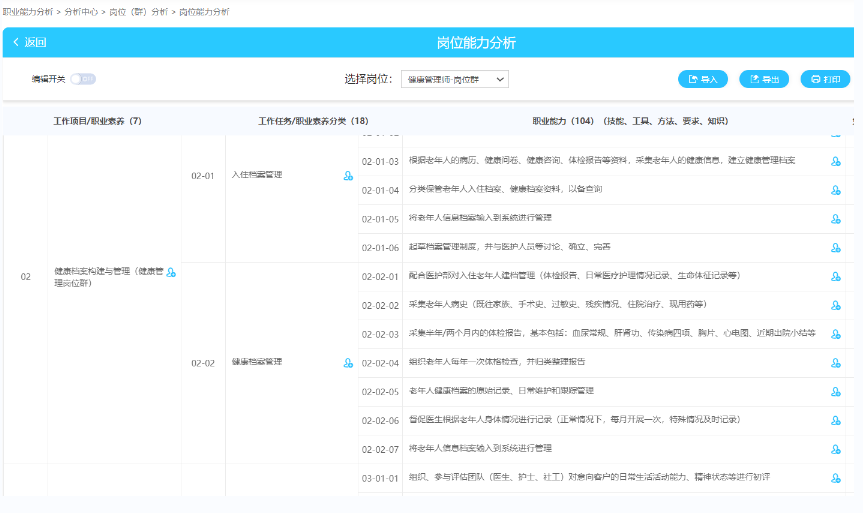Viewport: 863px width, 513px height.
Task: Open 岗位(群)分析 breadcrumb link
Action: (138, 12)
